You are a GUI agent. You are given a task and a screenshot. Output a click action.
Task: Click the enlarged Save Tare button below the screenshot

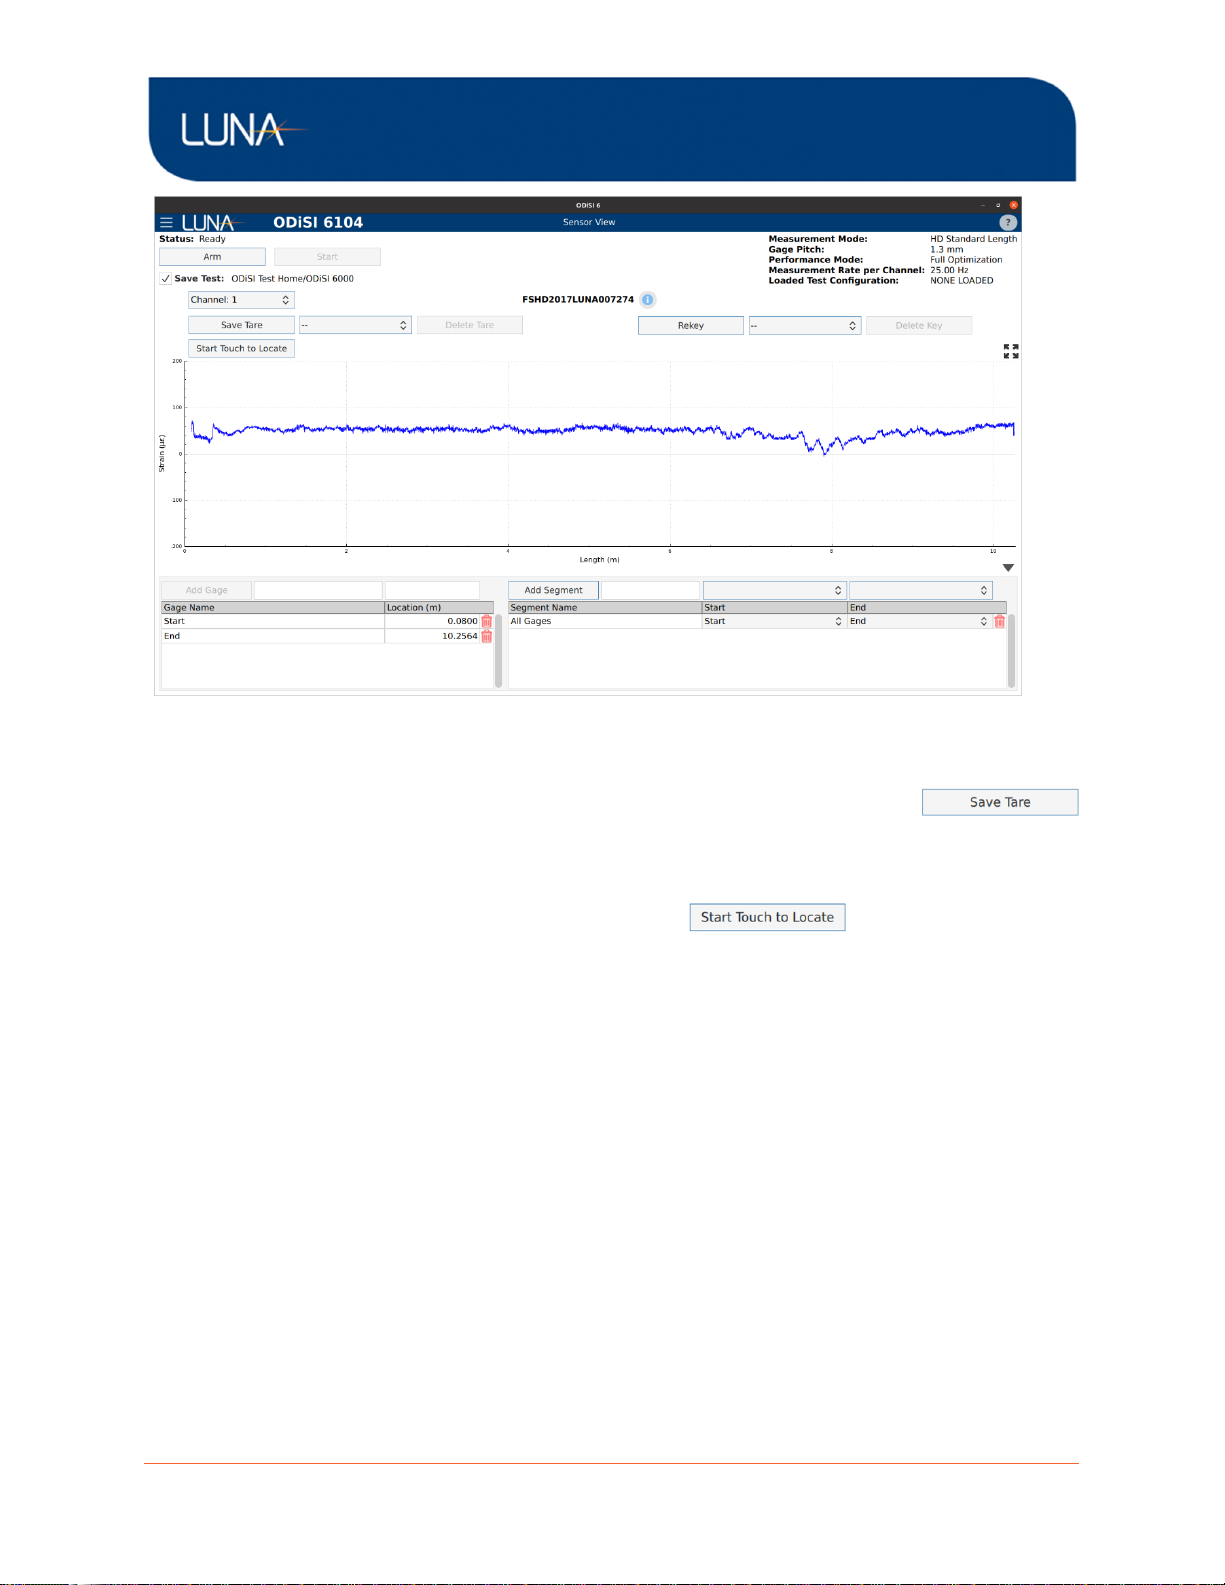pos(1000,802)
